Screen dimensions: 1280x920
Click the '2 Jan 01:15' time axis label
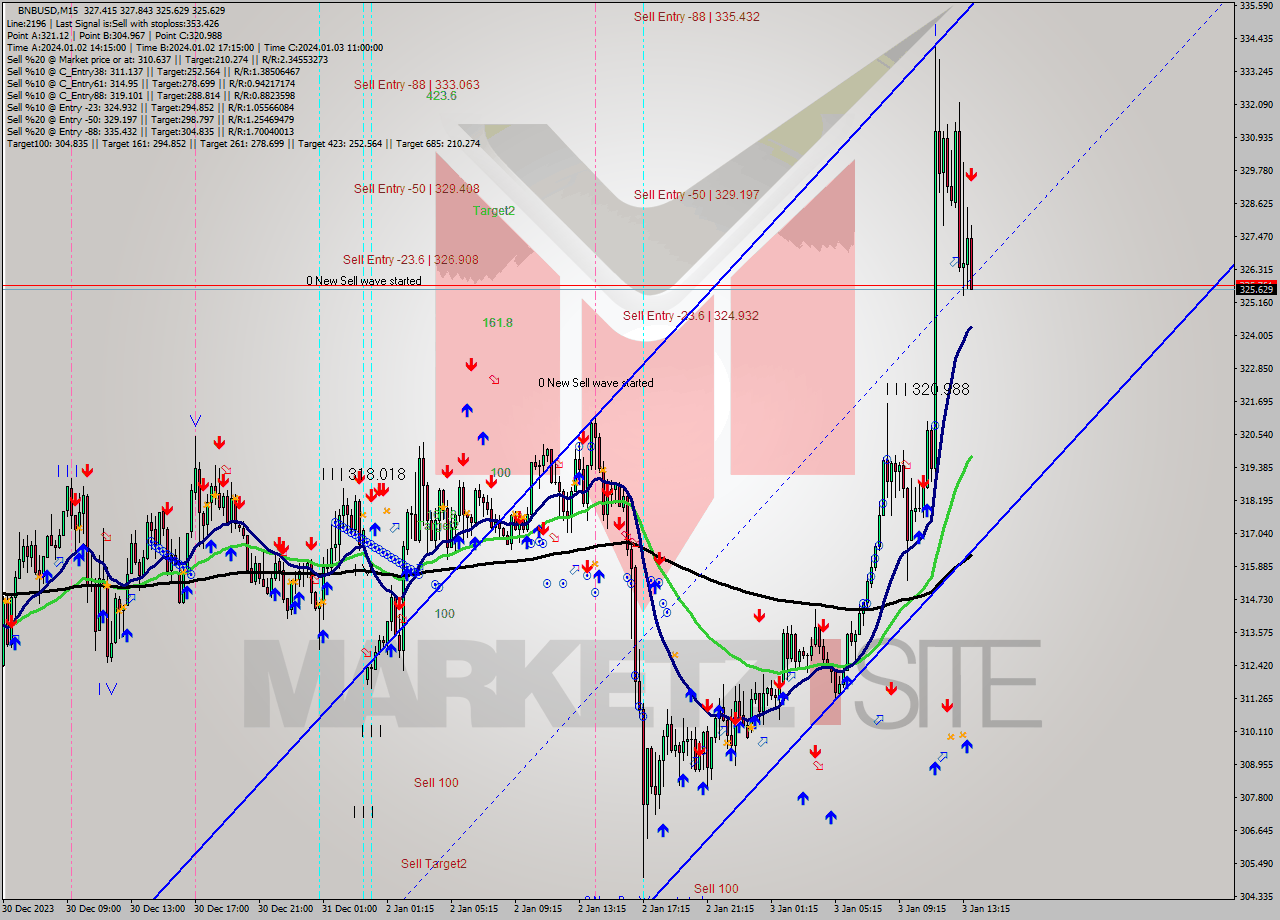[410, 910]
